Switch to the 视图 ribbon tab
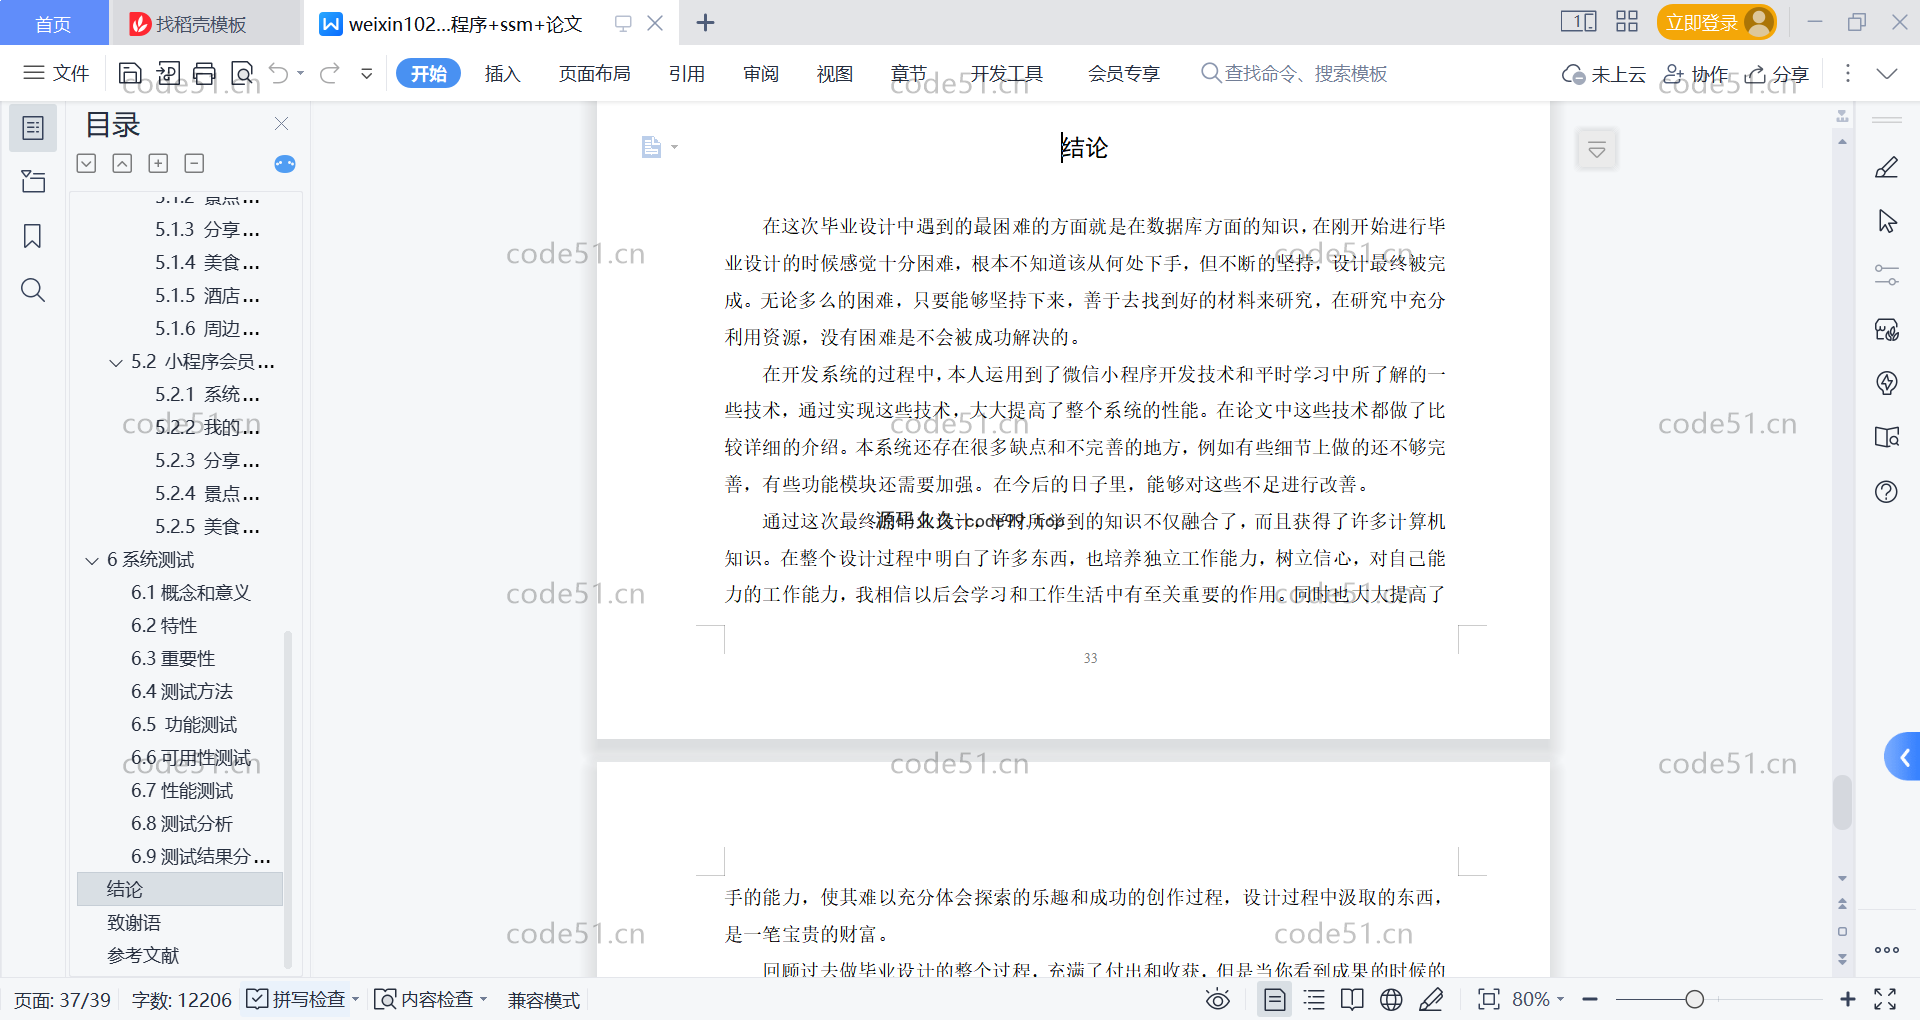 coord(835,73)
